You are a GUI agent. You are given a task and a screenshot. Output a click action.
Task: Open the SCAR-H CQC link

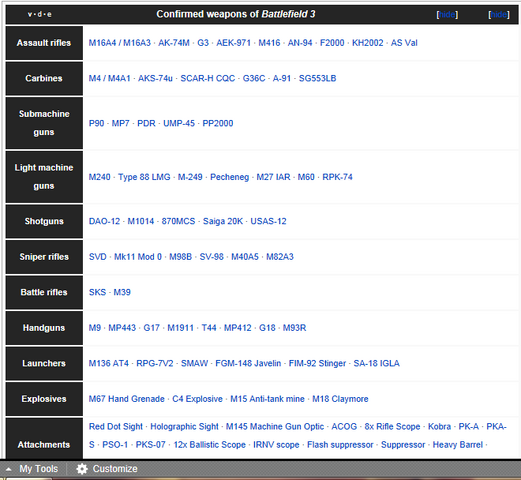coord(208,78)
